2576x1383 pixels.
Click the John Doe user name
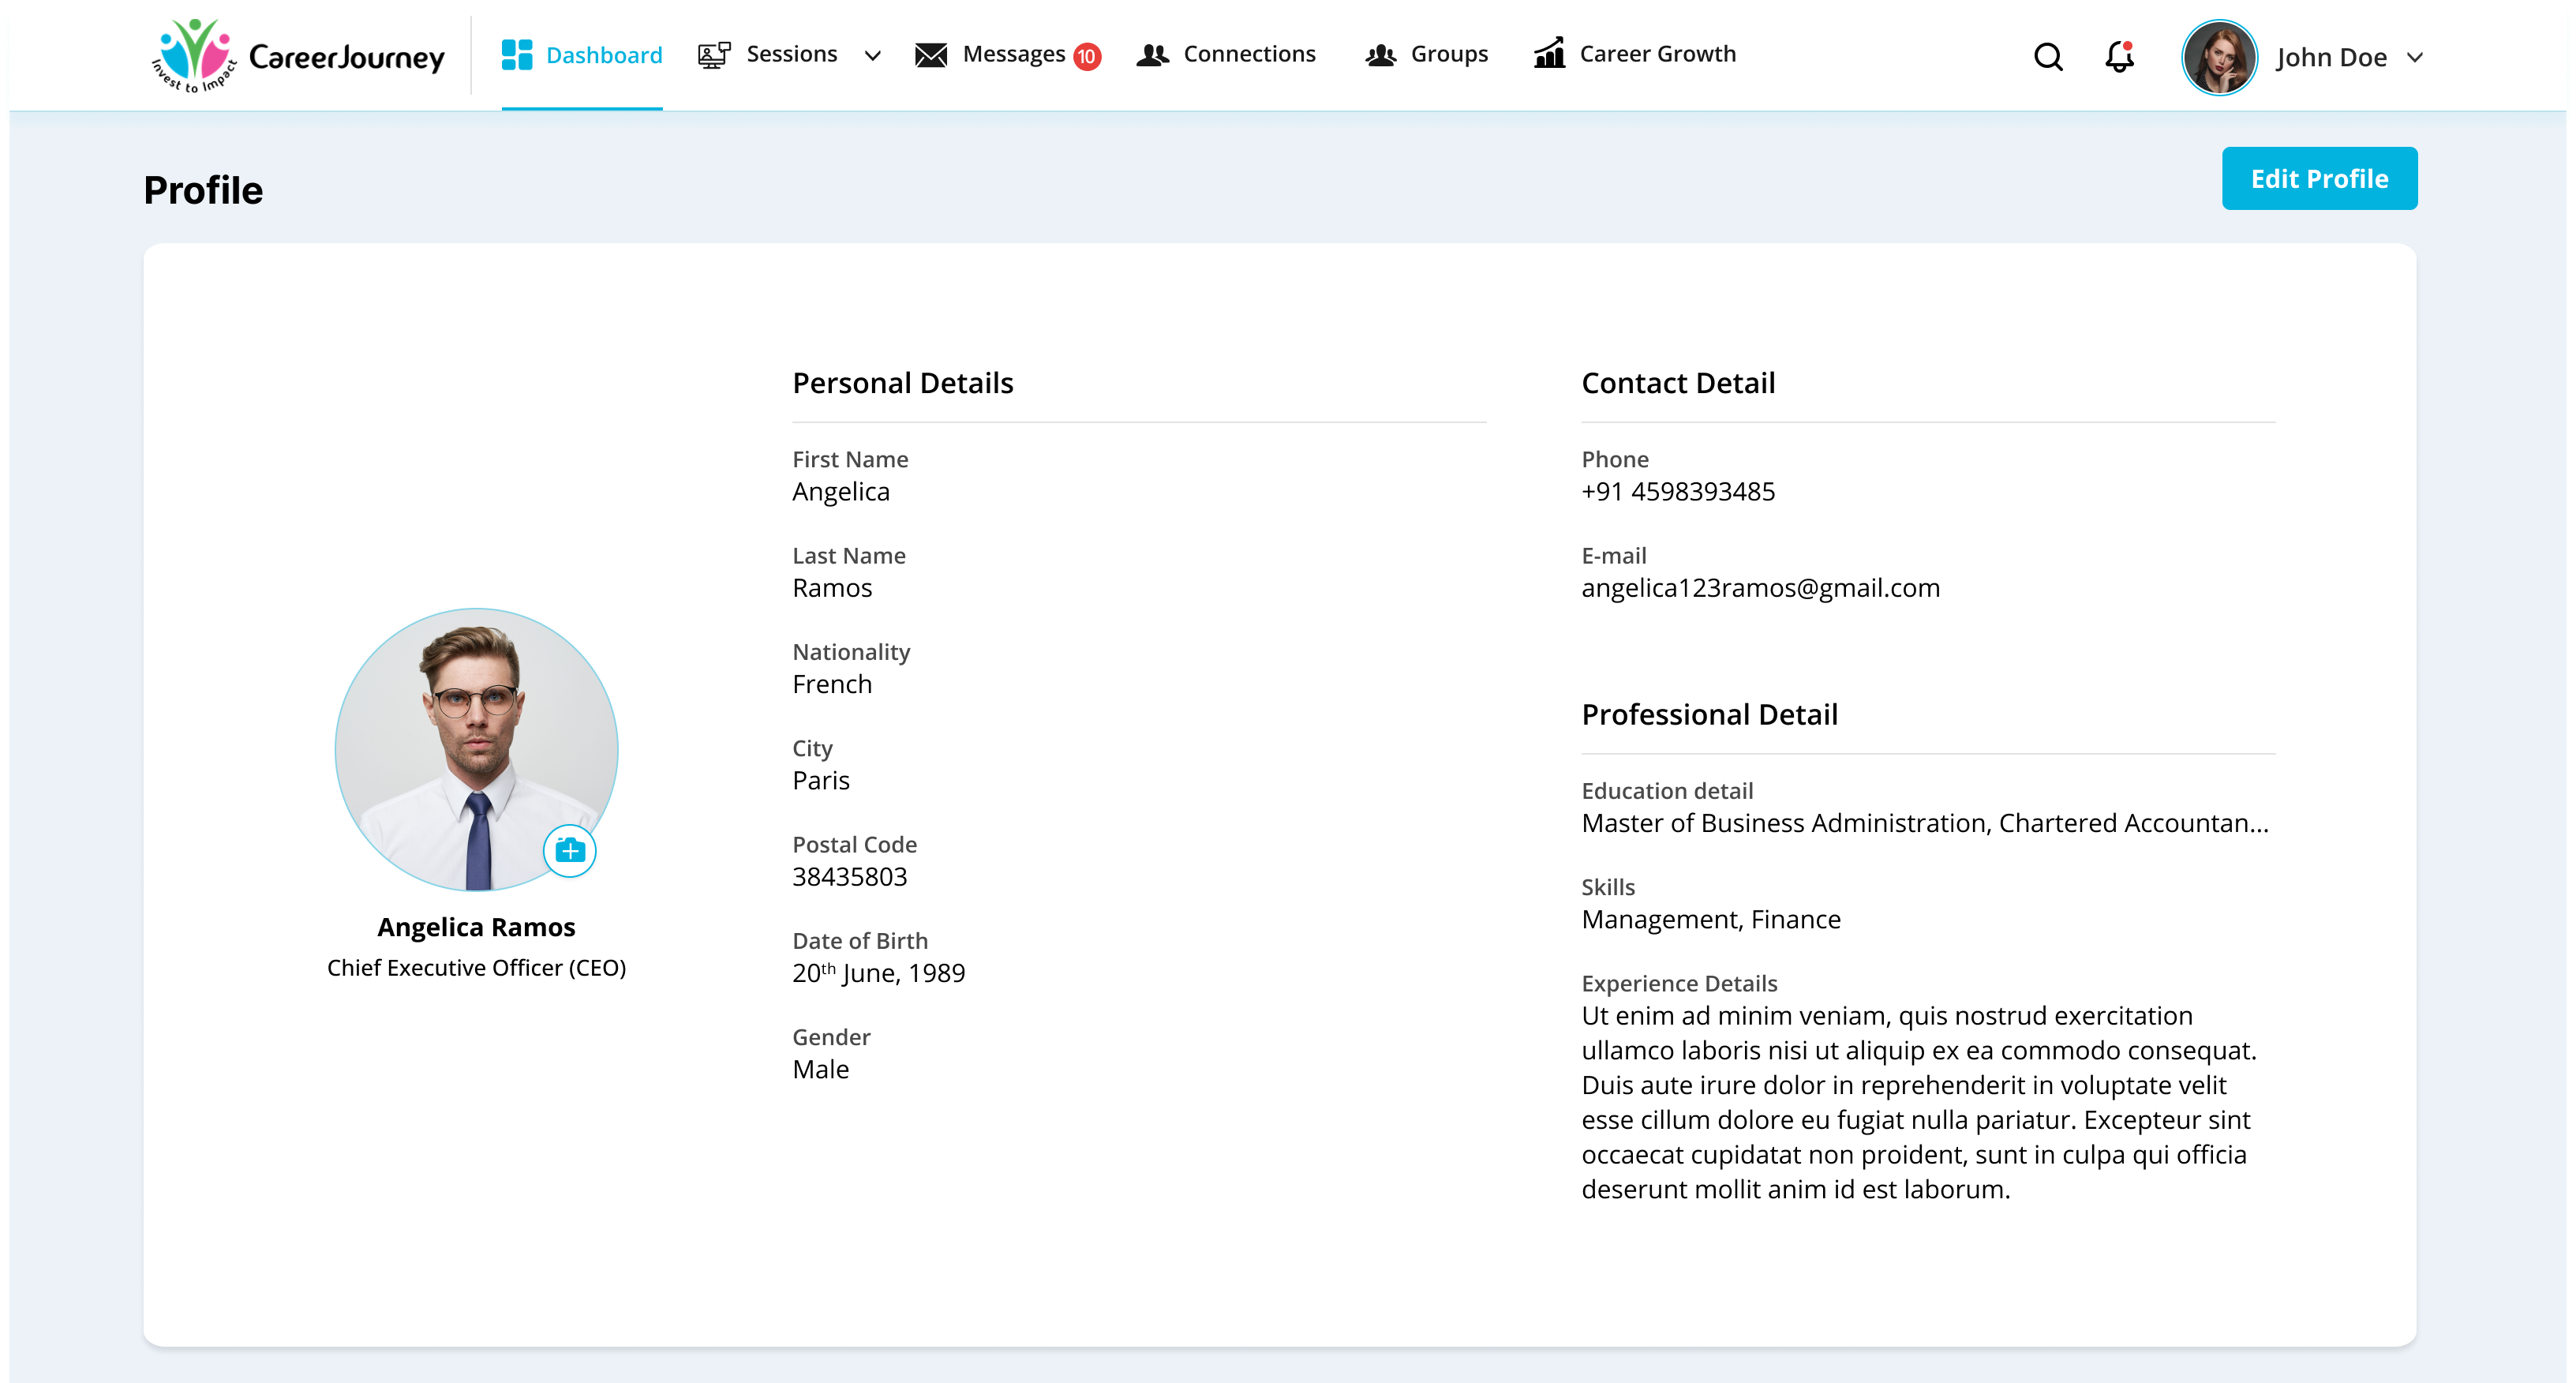[2331, 58]
